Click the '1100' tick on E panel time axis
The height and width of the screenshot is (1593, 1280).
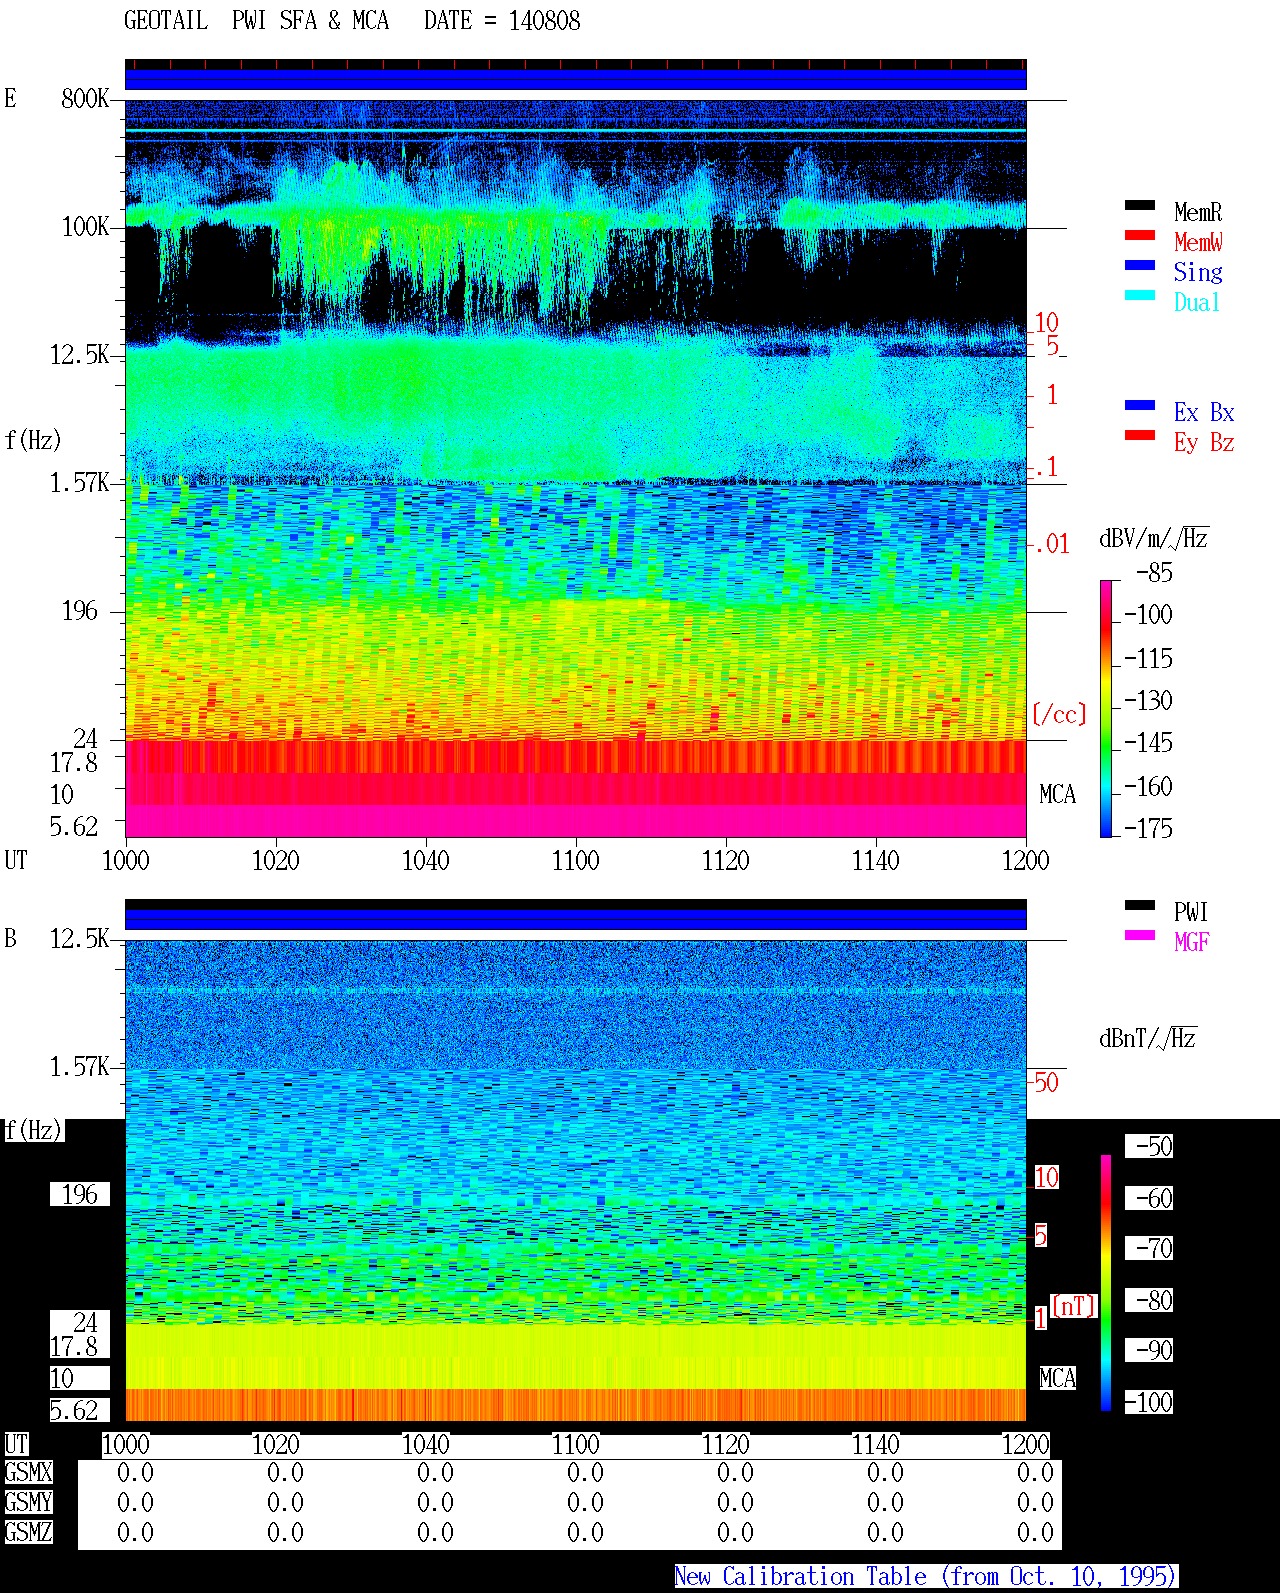[x=576, y=860]
